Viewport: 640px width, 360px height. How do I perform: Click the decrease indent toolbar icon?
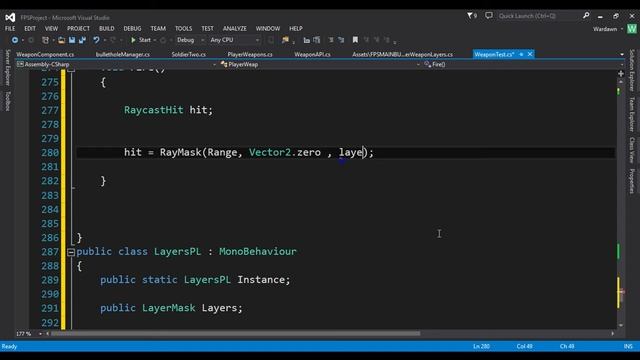[x=307, y=40]
